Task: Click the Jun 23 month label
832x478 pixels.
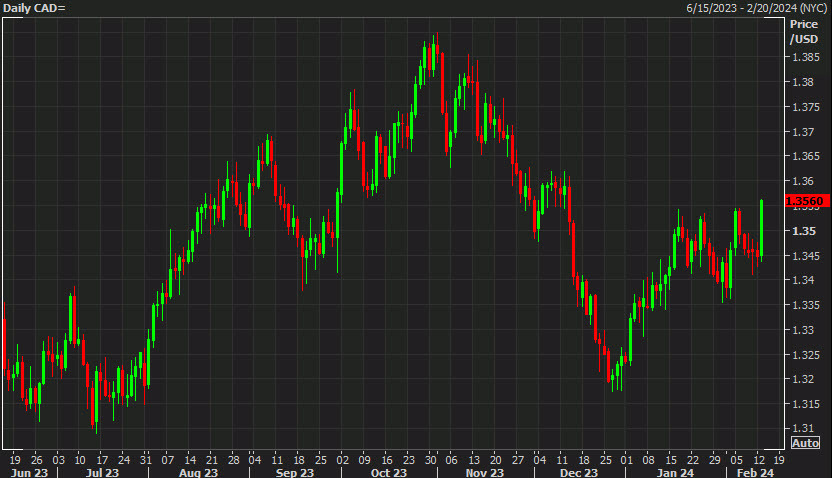Action: tap(29, 472)
